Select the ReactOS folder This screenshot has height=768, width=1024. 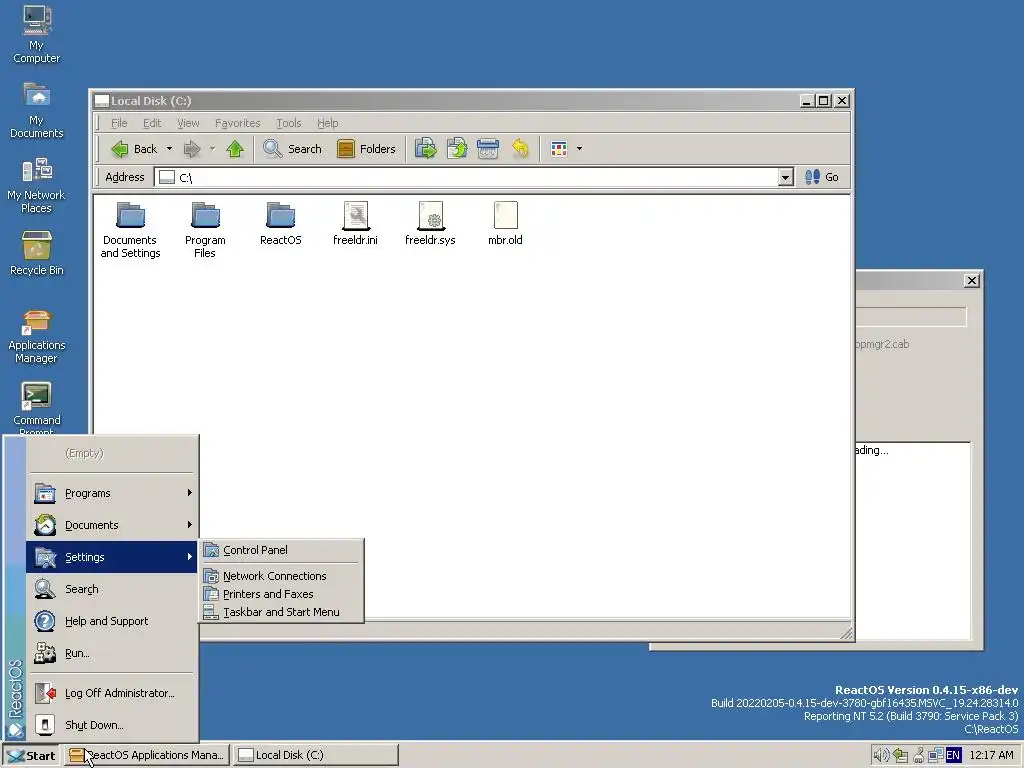pyautogui.click(x=281, y=224)
